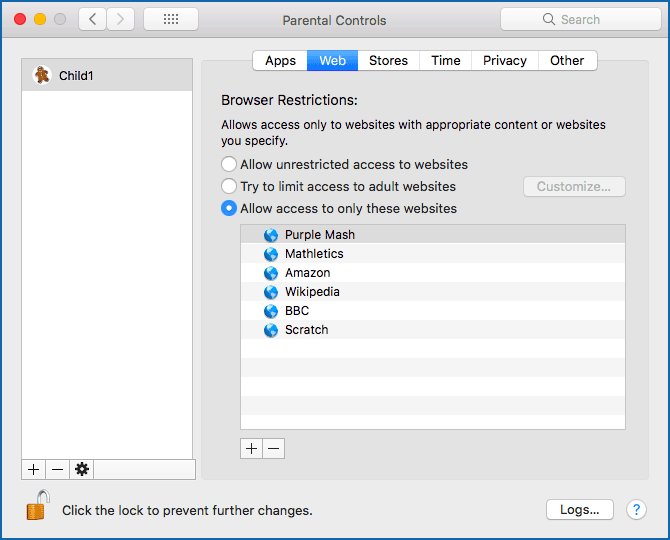Click the globe icon beside BBC
The image size is (670, 540).
click(x=271, y=311)
